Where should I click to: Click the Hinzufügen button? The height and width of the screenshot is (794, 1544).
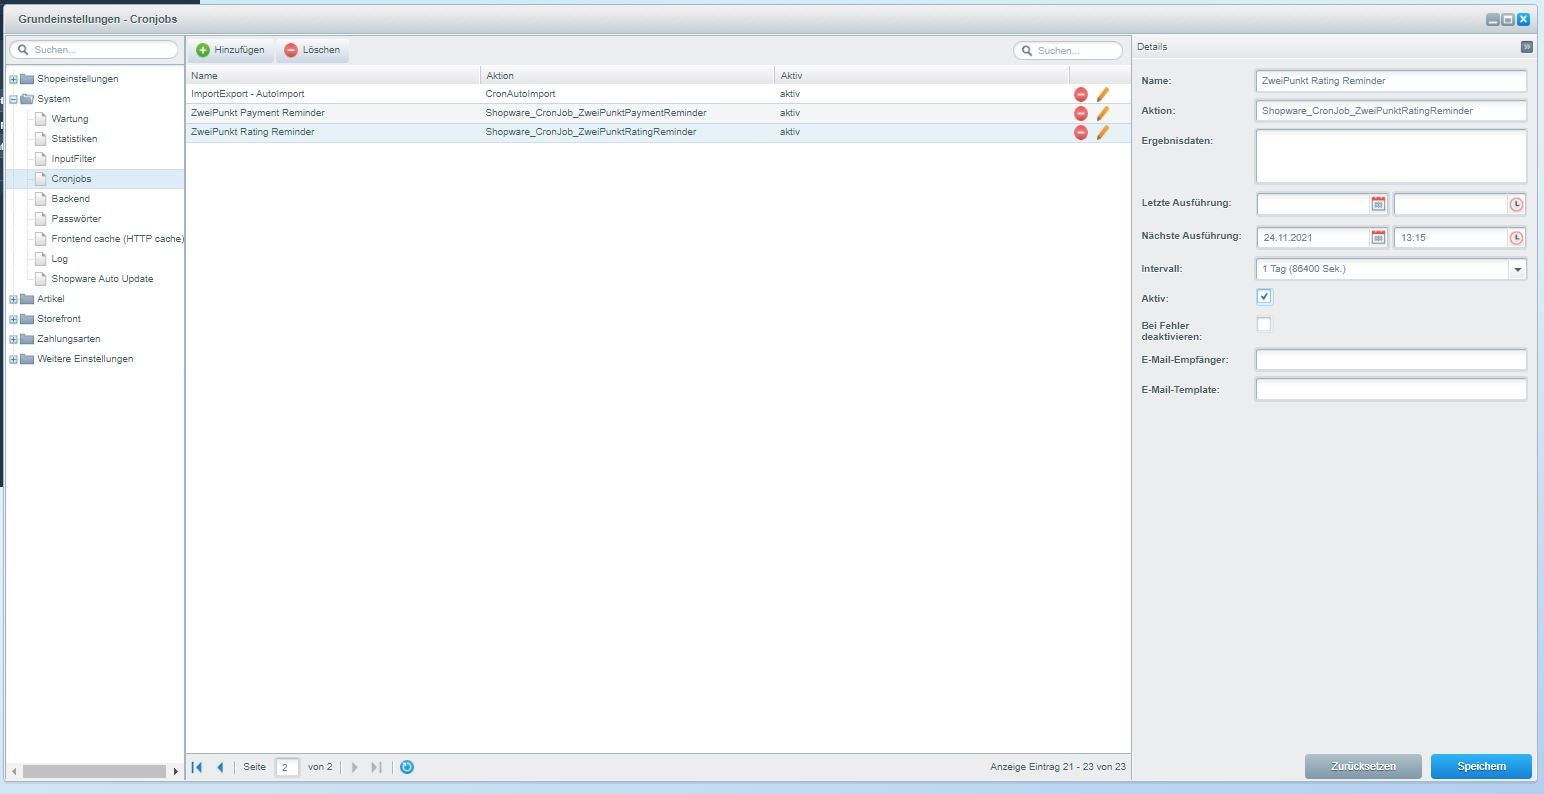231,50
